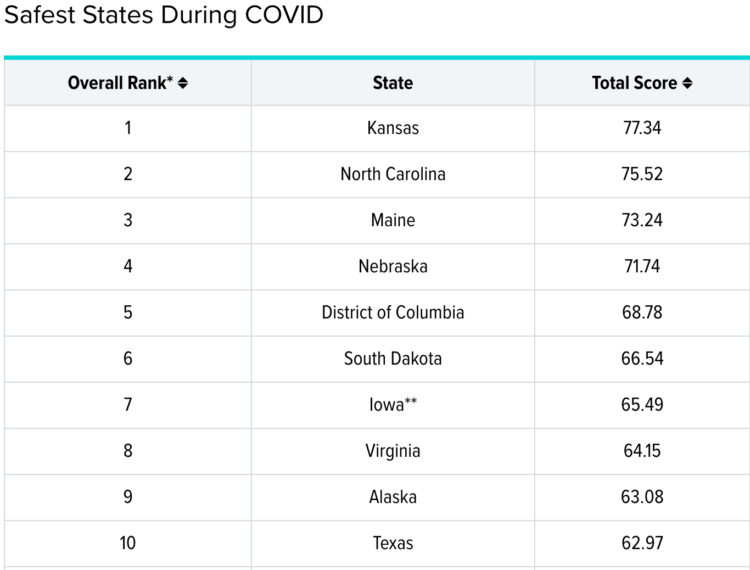Click the Maine state name

pyautogui.click(x=393, y=220)
